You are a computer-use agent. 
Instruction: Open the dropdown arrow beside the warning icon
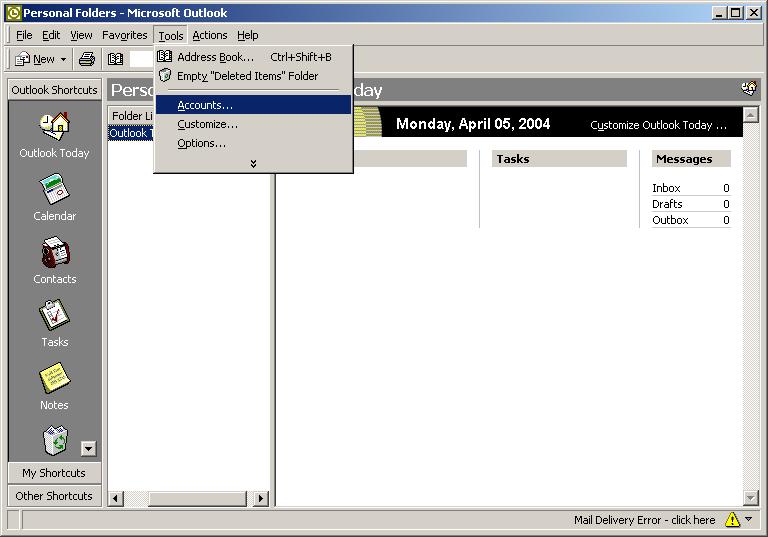[749, 520]
